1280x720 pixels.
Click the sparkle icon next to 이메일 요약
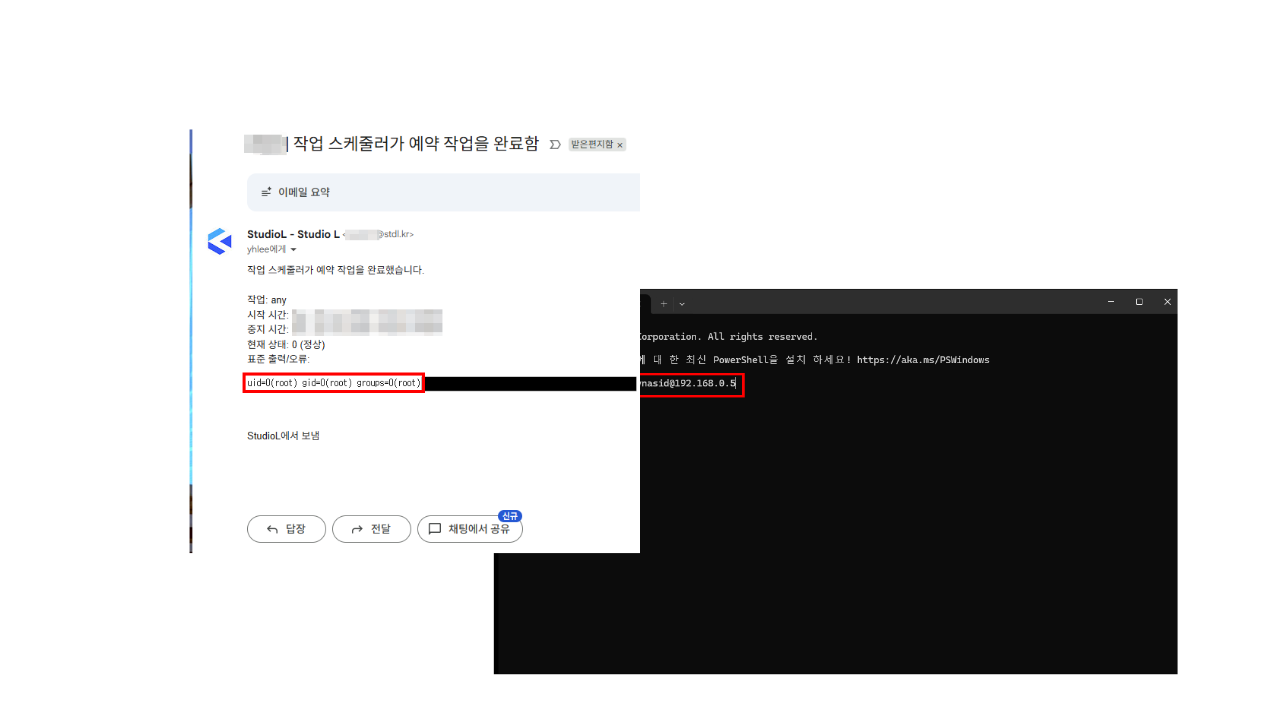coord(266,192)
